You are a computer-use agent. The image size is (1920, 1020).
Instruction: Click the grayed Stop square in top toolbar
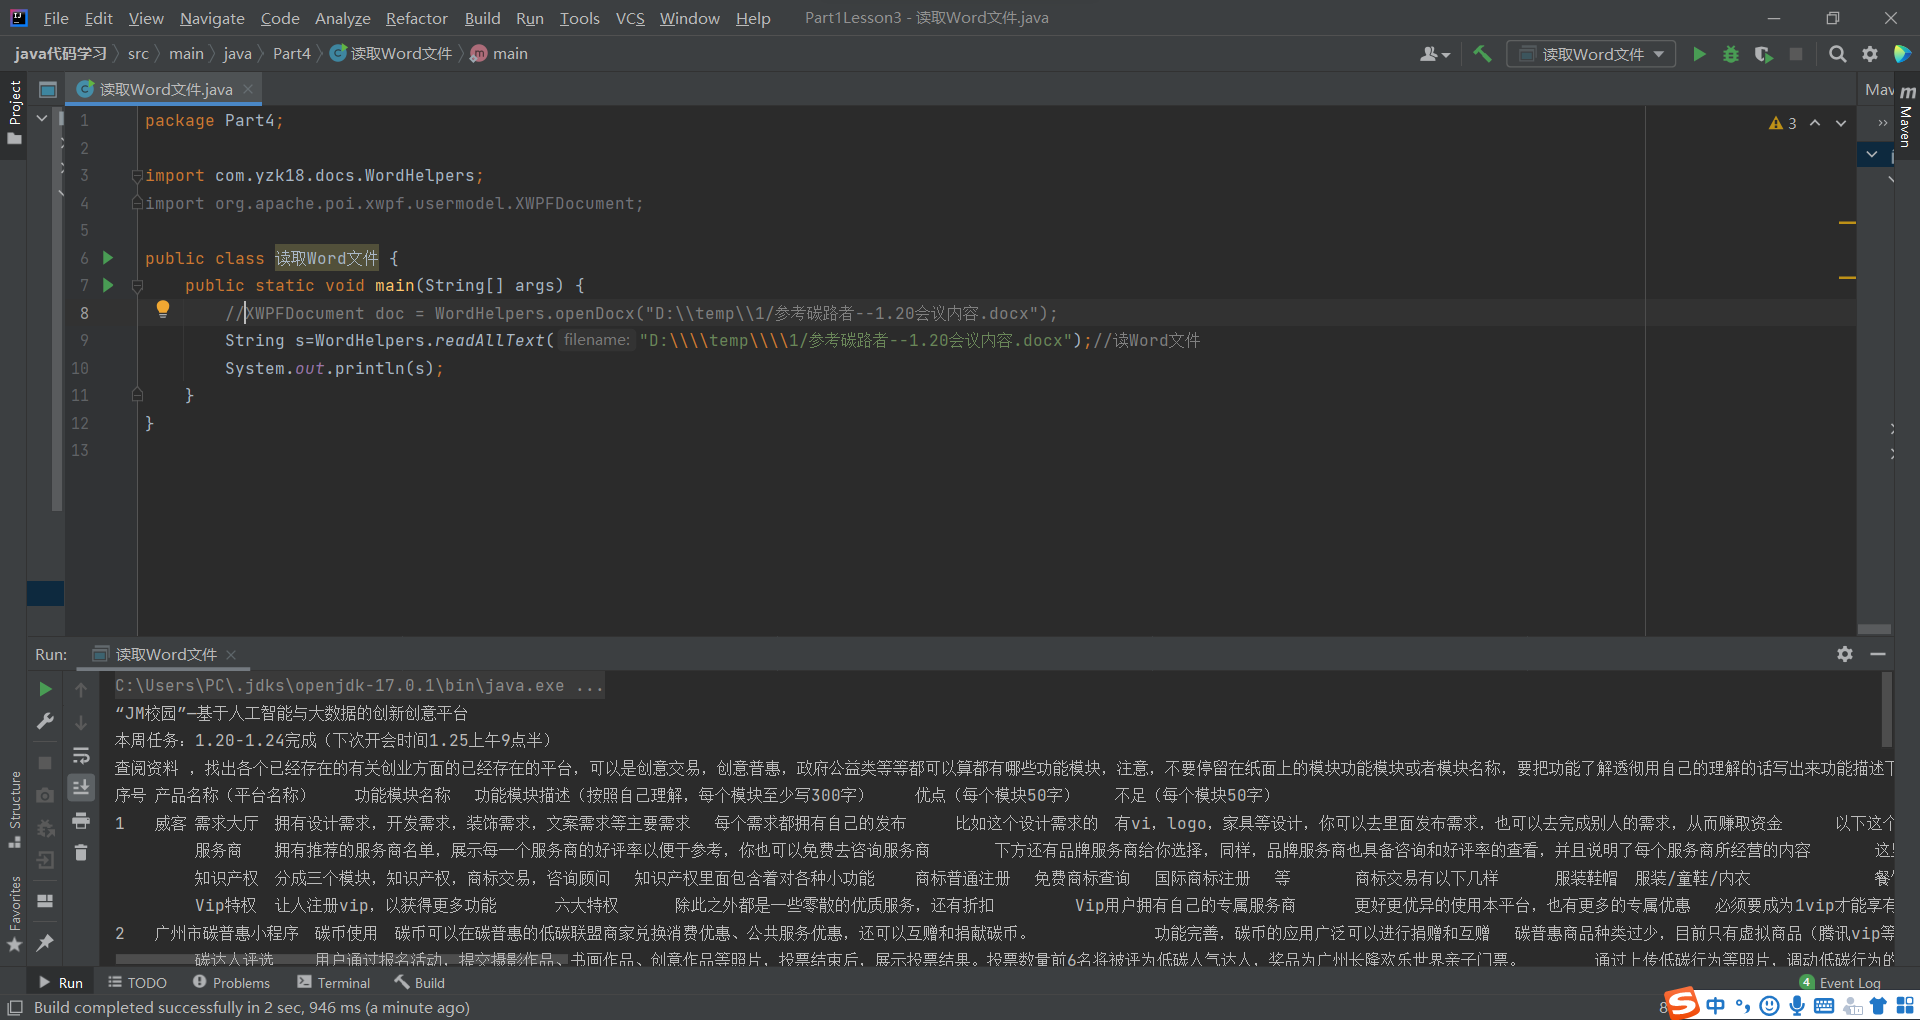[x=1796, y=54]
